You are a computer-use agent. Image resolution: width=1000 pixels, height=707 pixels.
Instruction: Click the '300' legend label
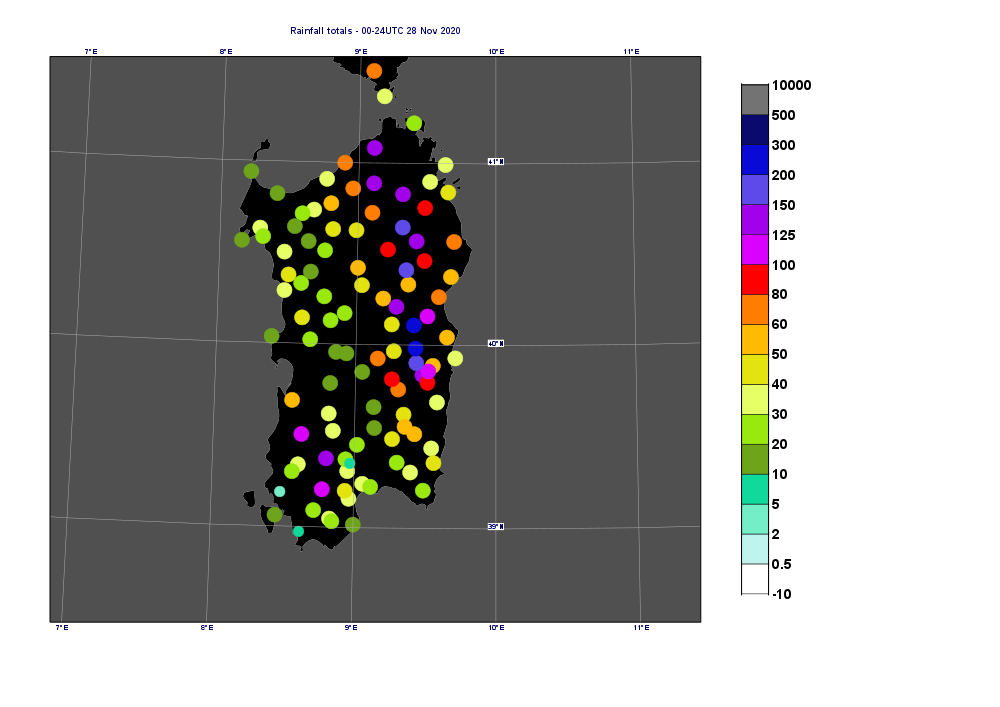(x=784, y=145)
